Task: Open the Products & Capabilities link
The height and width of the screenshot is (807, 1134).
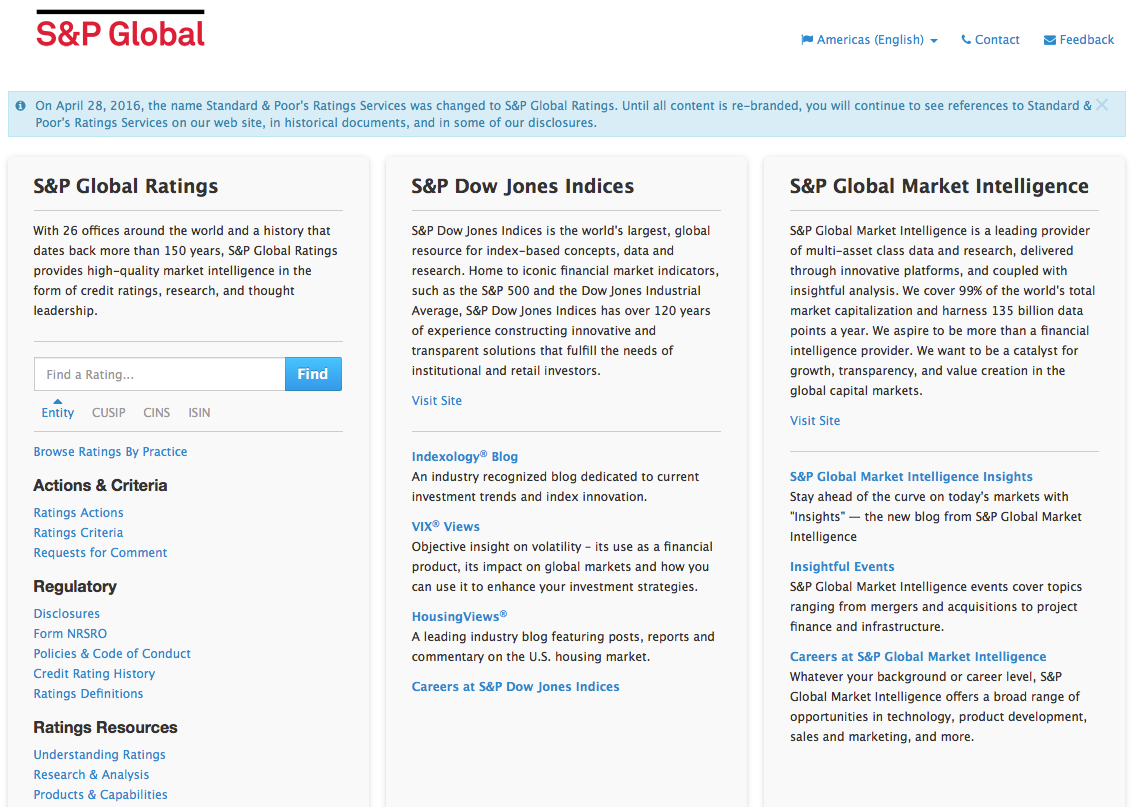Action: [x=100, y=794]
